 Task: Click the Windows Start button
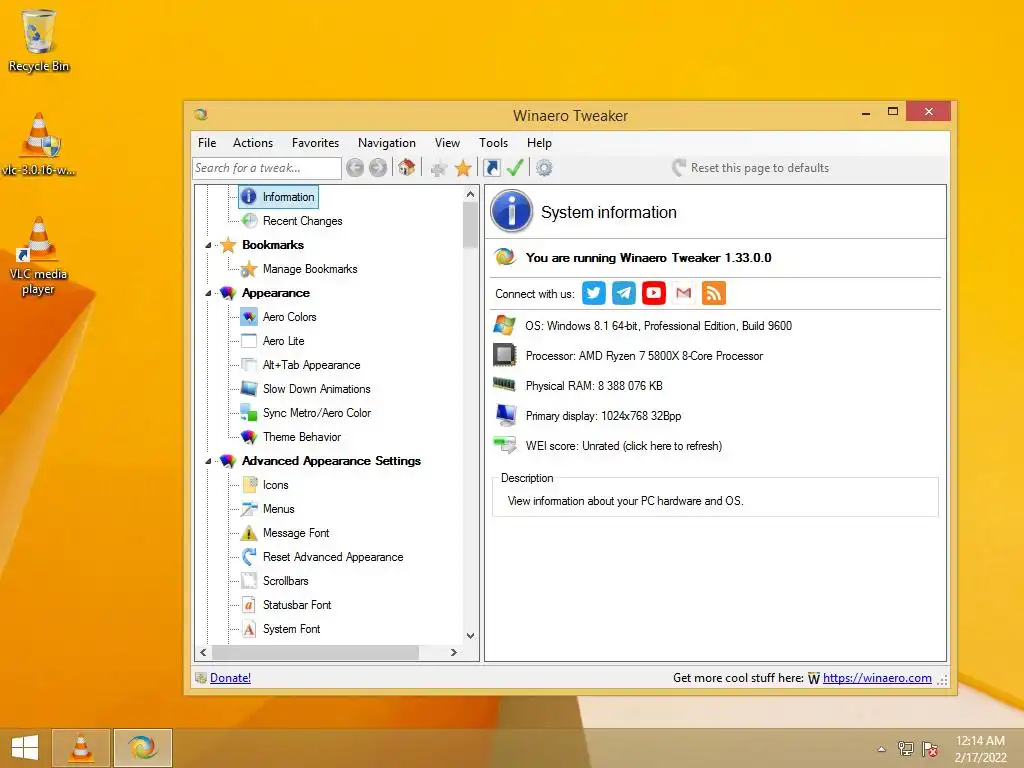[x=25, y=748]
